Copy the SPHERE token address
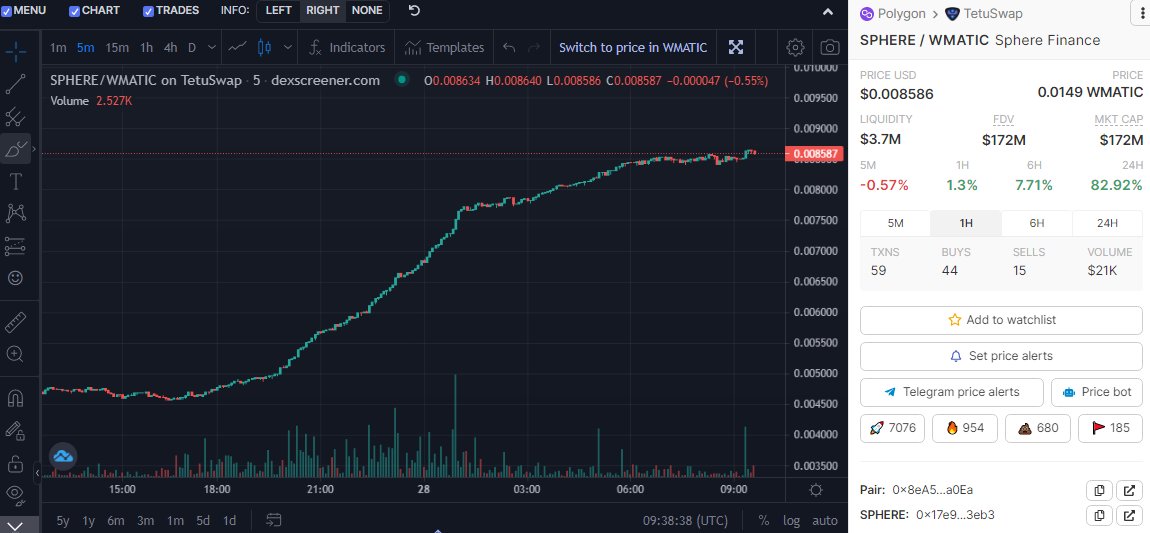This screenshot has width=1150, height=533. [1099, 515]
